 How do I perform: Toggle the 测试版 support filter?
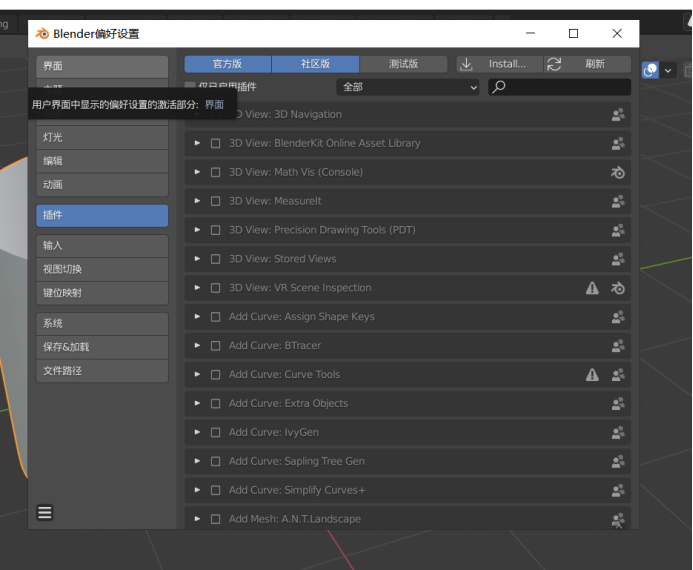pyautogui.click(x=404, y=64)
